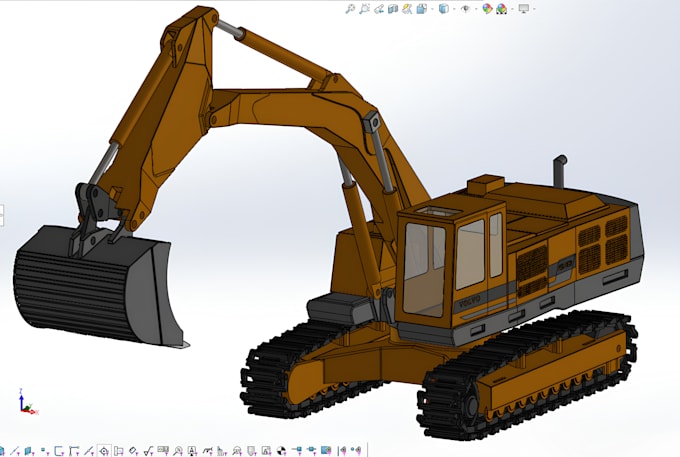Open View Settings monitor icon

point(524,9)
